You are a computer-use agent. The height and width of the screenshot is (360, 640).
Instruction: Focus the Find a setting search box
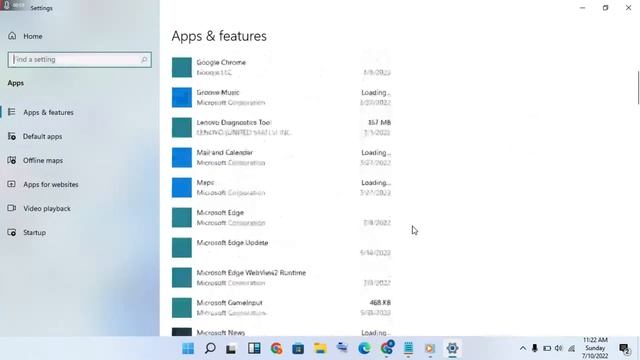click(x=80, y=60)
